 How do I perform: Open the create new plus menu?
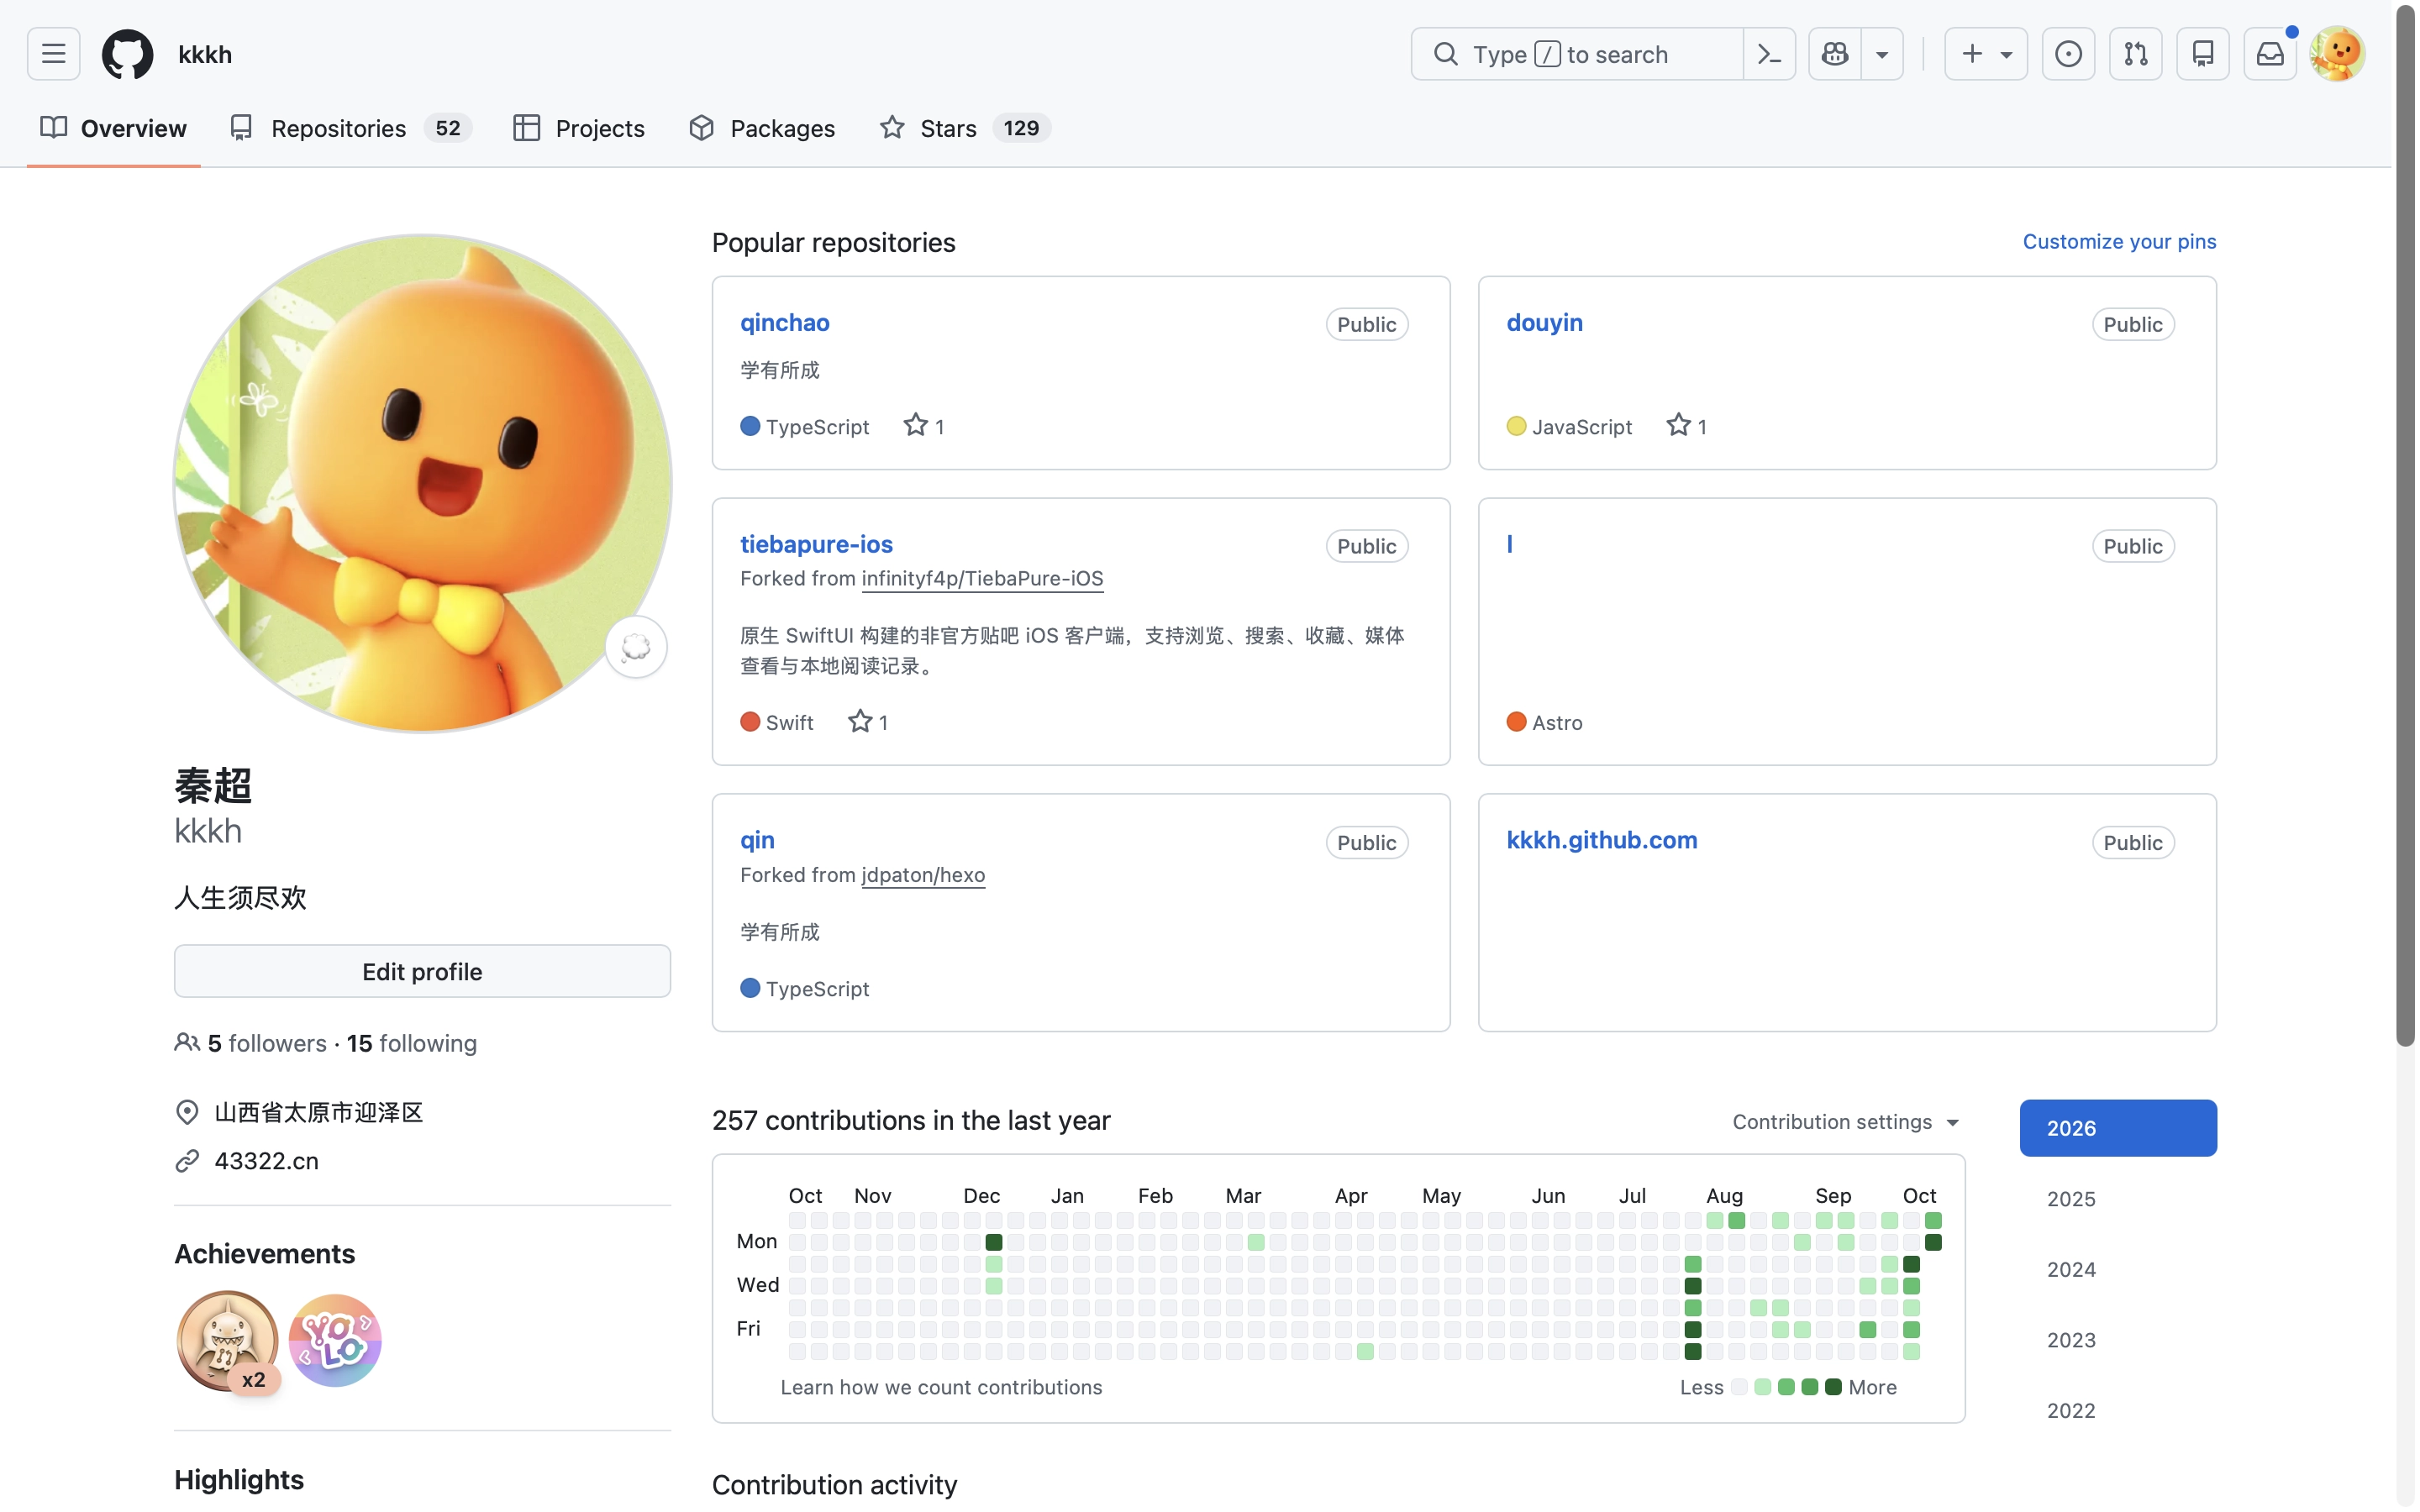point(1986,54)
